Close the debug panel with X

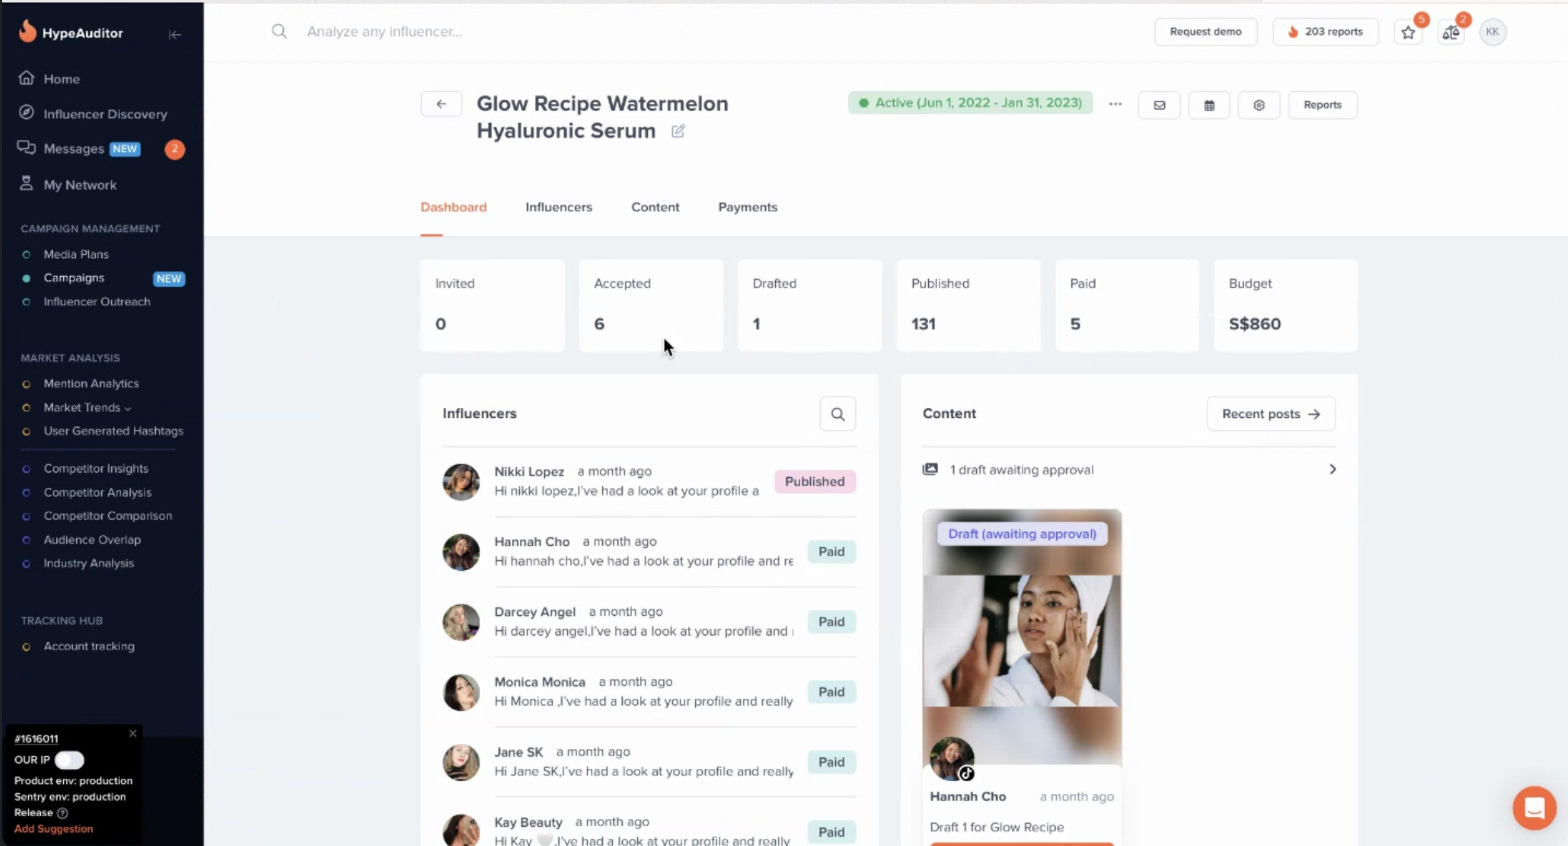click(132, 733)
